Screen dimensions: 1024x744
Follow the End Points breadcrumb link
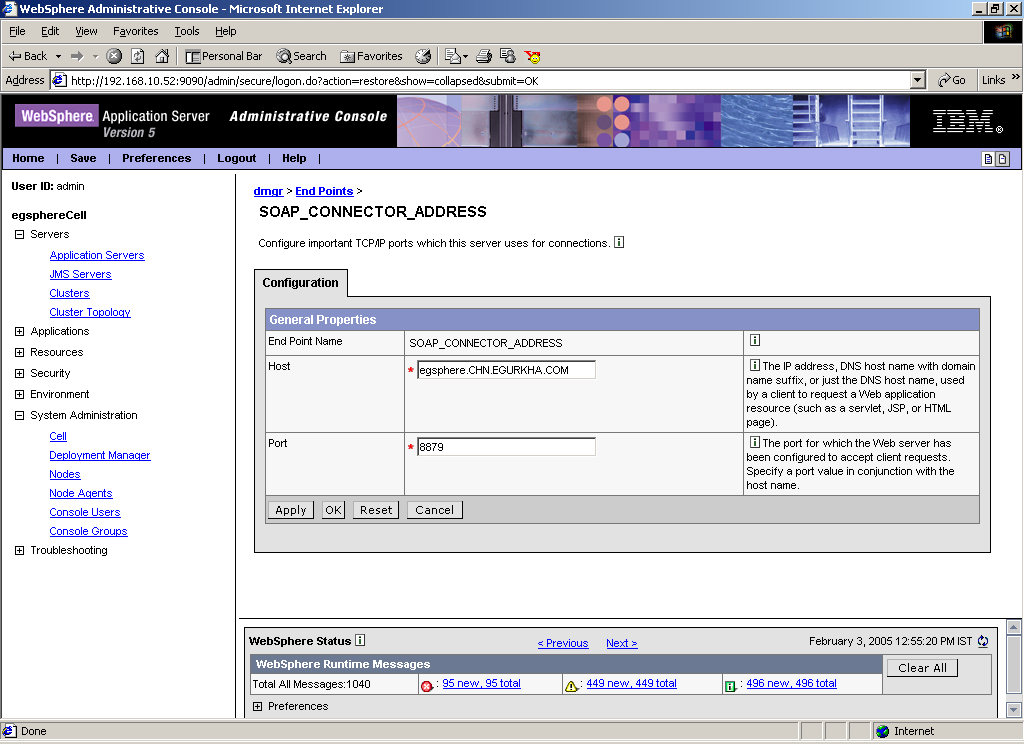pos(324,191)
